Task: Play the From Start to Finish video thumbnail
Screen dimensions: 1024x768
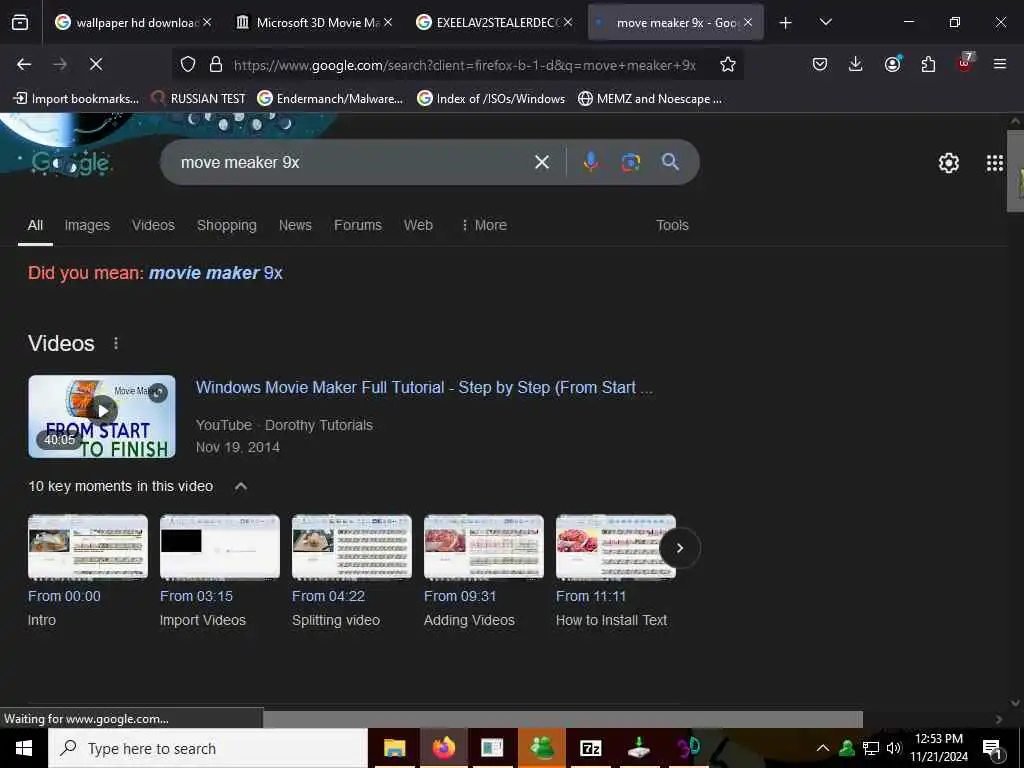Action: [x=102, y=416]
